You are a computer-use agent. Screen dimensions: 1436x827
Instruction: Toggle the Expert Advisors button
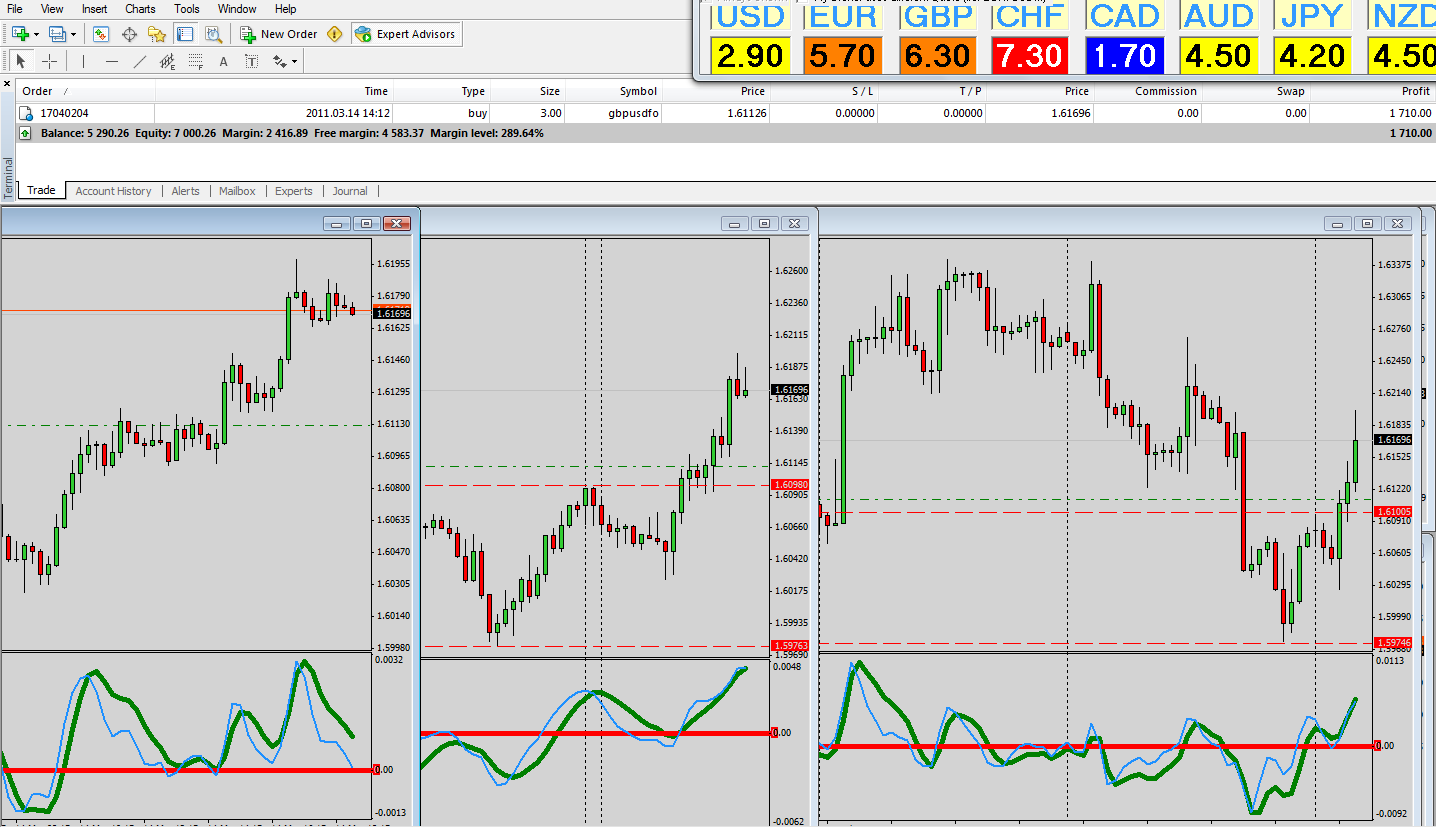coord(405,34)
